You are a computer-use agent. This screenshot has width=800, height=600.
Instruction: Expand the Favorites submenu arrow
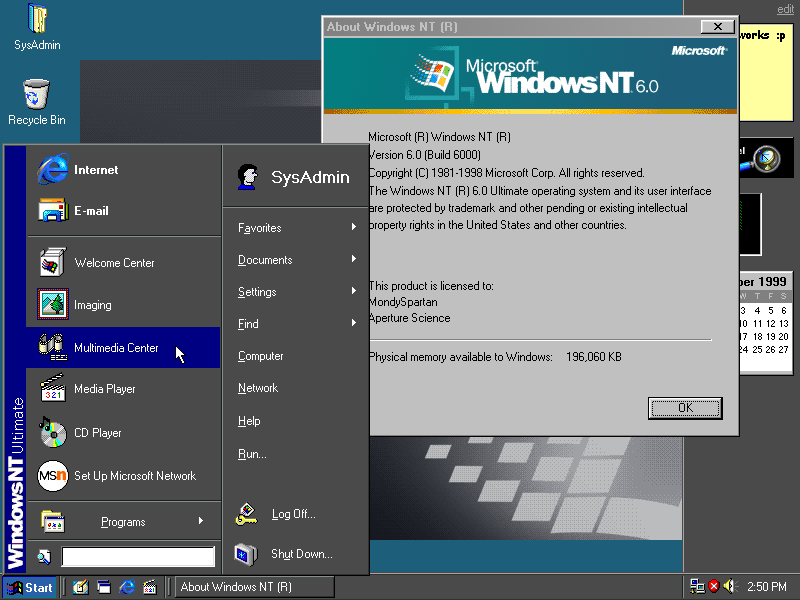coord(354,227)
